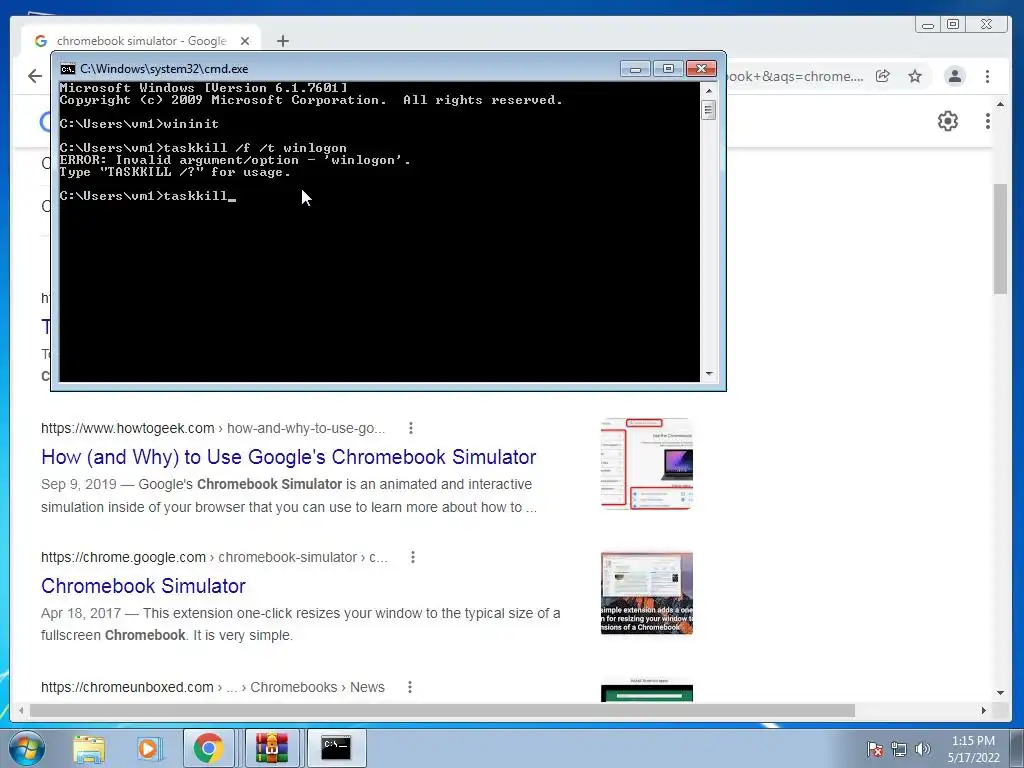The width and height of the screenshot is (1024, 768).
Task: Open Windows Explorer from the taskbar
Action: [89, 748]
